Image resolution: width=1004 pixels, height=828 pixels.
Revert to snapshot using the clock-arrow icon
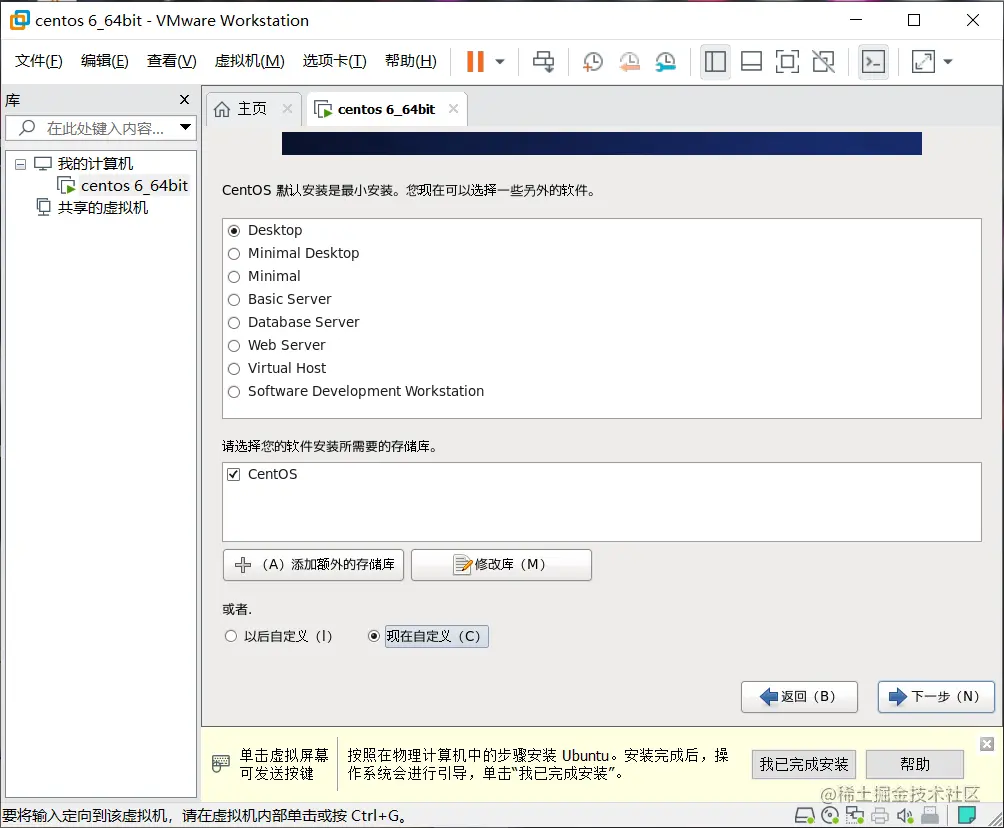(x=629, y=61)
